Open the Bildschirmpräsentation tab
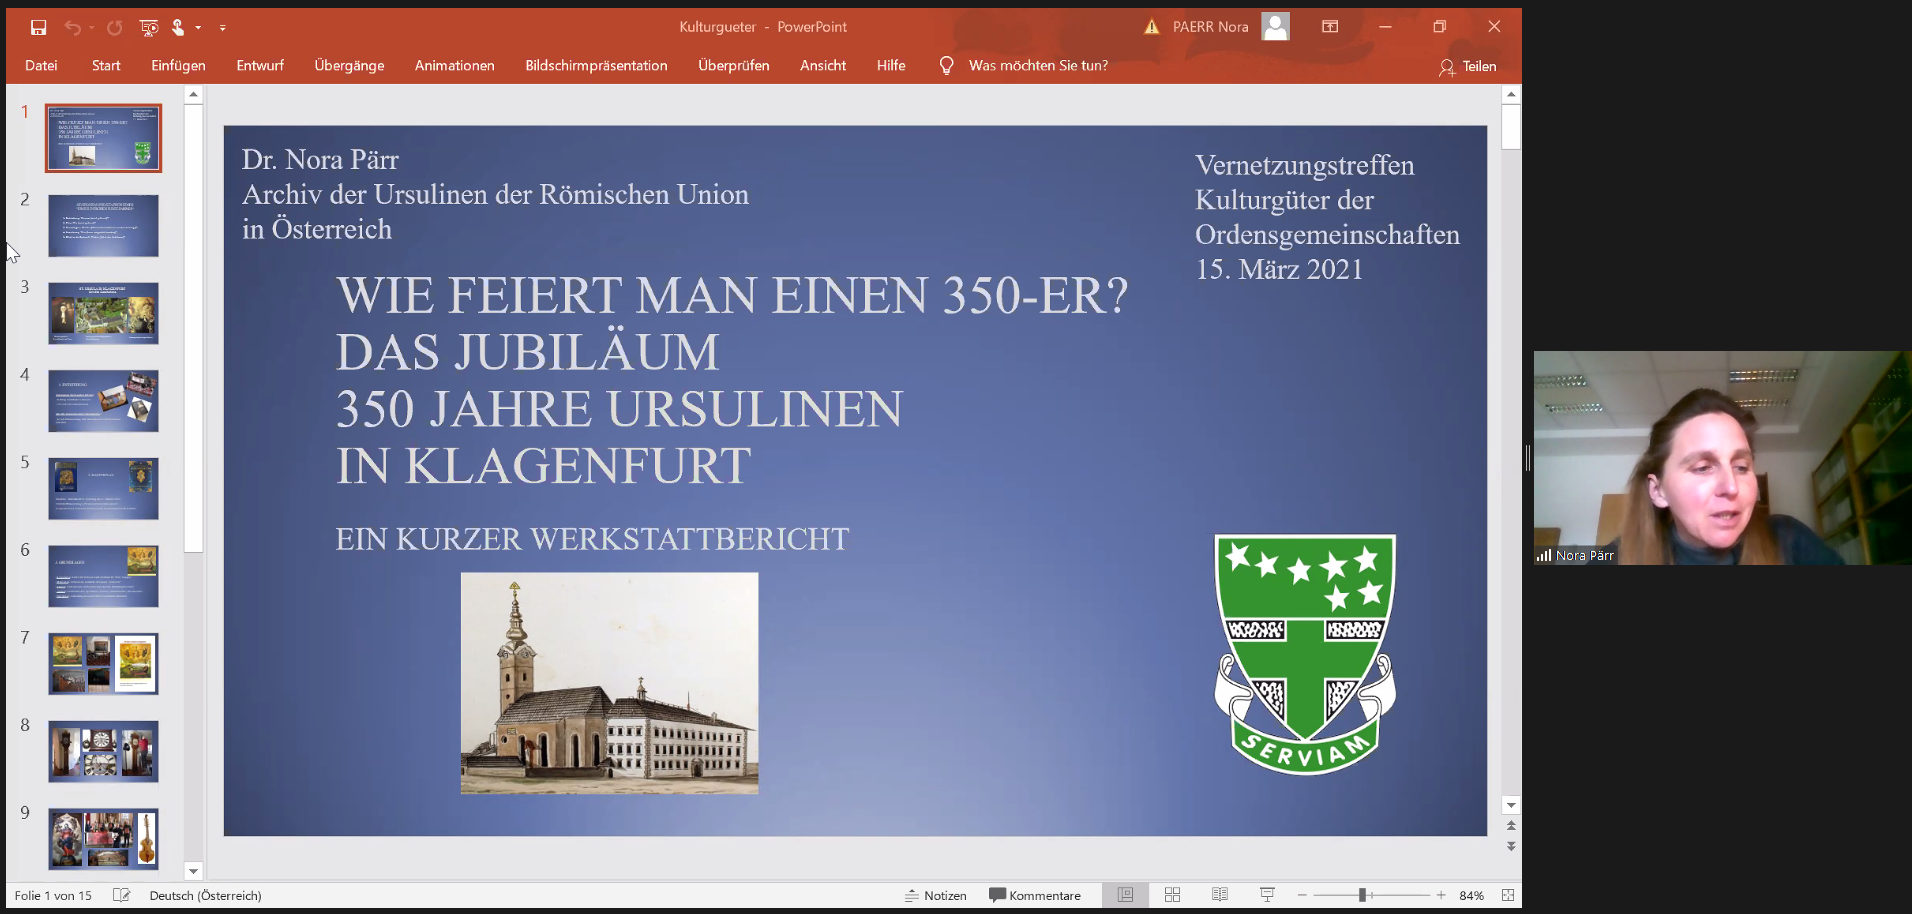This screenshot has height=914, width=1912. click(596, 65)
